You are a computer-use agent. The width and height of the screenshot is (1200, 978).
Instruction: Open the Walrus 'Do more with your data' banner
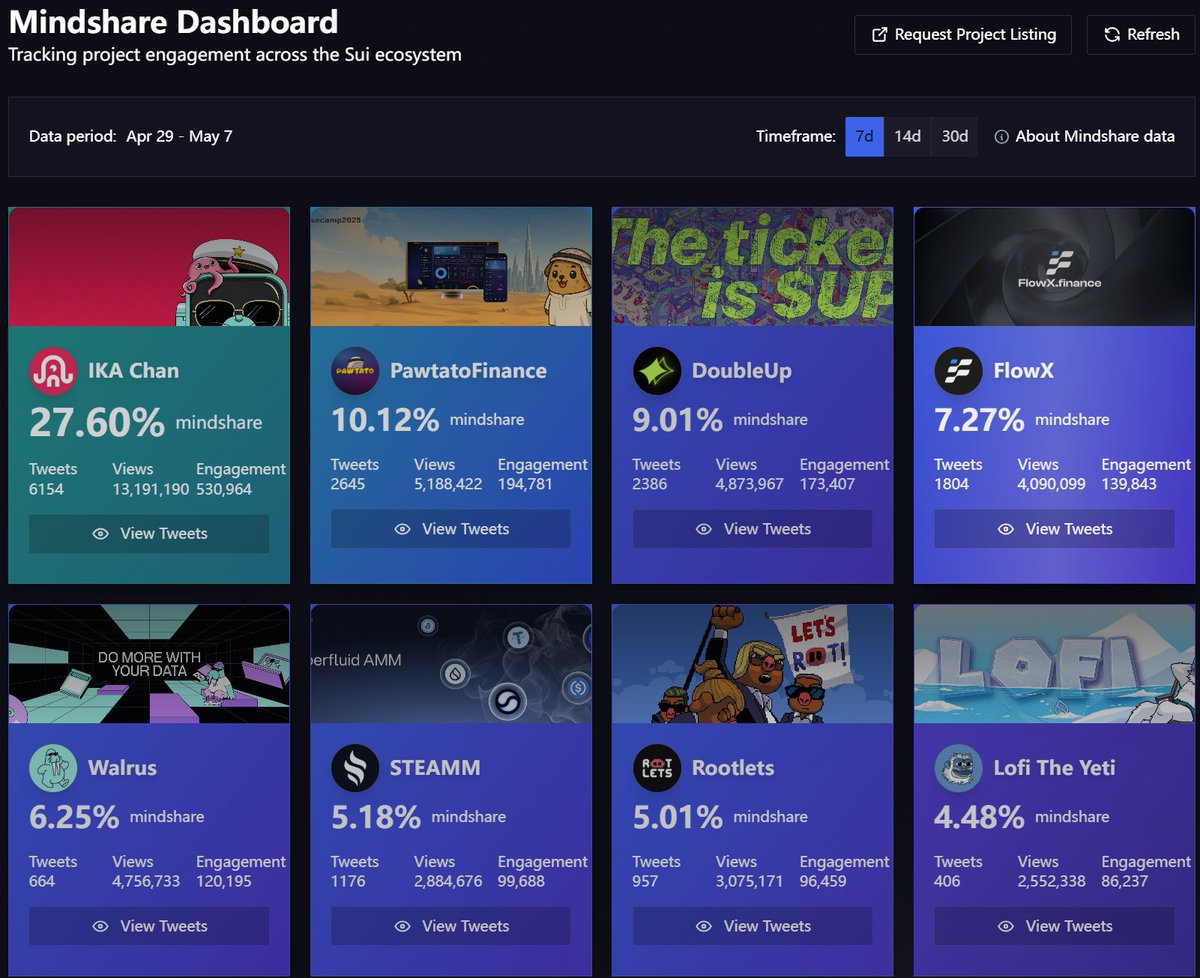pos(149,664)
